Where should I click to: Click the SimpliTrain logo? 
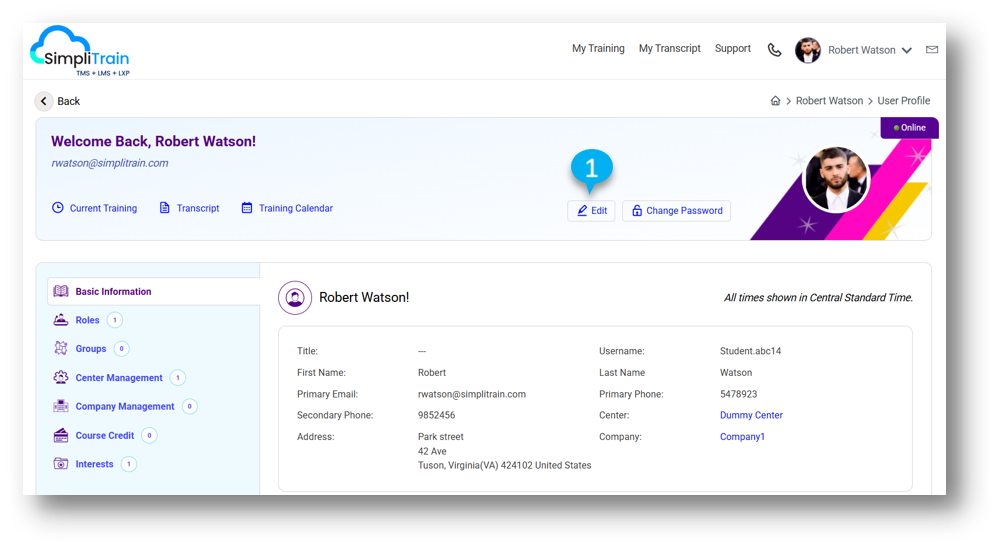coord(80,50)
